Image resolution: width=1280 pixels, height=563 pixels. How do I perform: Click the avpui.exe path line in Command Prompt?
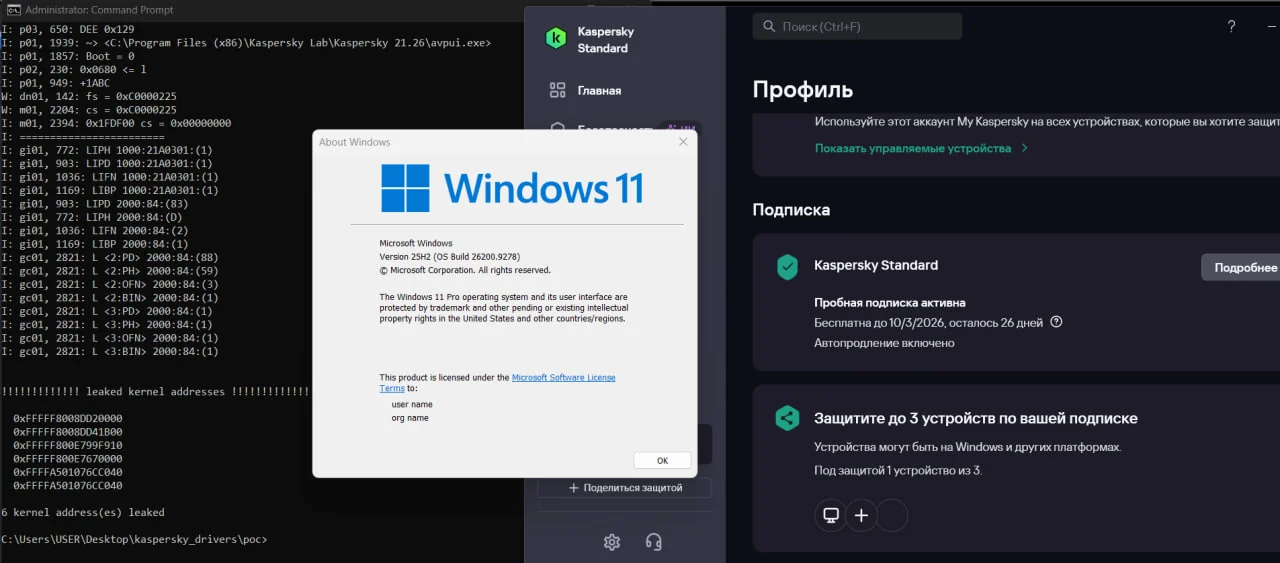(x=246, y=43)
